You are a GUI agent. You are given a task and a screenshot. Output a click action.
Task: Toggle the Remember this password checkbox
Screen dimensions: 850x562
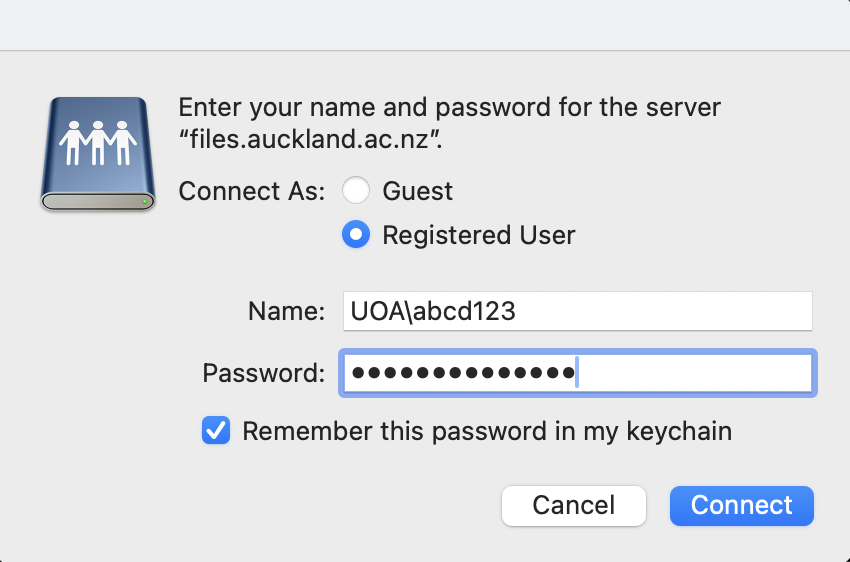pos(216,431)
